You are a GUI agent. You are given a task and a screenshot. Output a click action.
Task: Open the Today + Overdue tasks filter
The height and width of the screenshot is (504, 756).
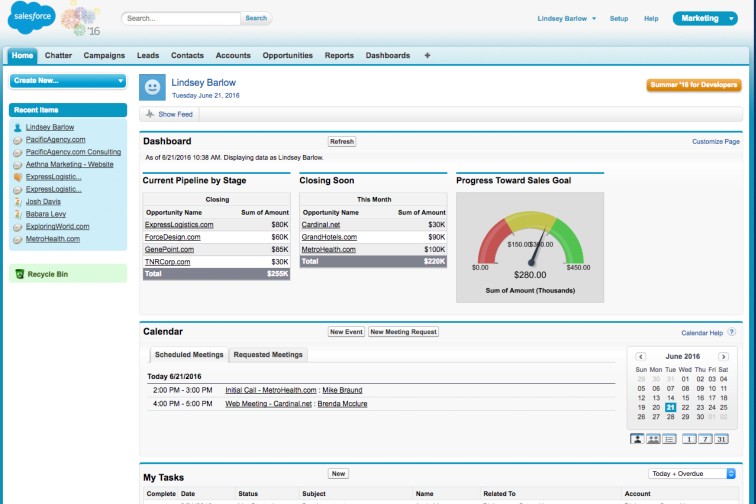[691, 474]
